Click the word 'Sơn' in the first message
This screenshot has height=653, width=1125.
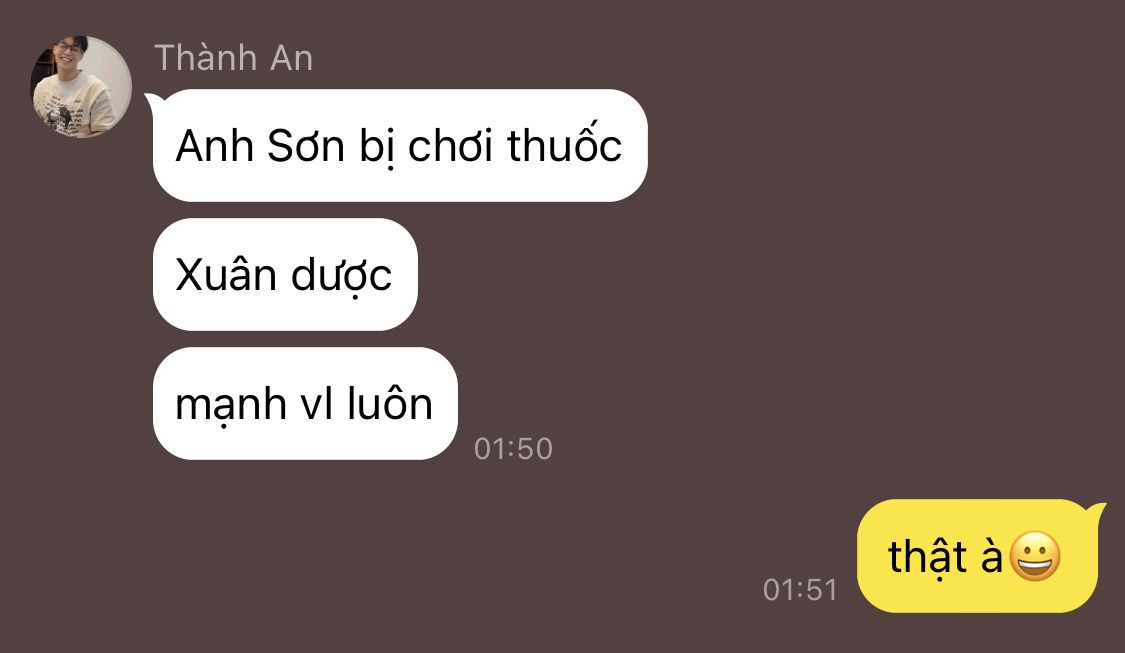pos(306,146)
